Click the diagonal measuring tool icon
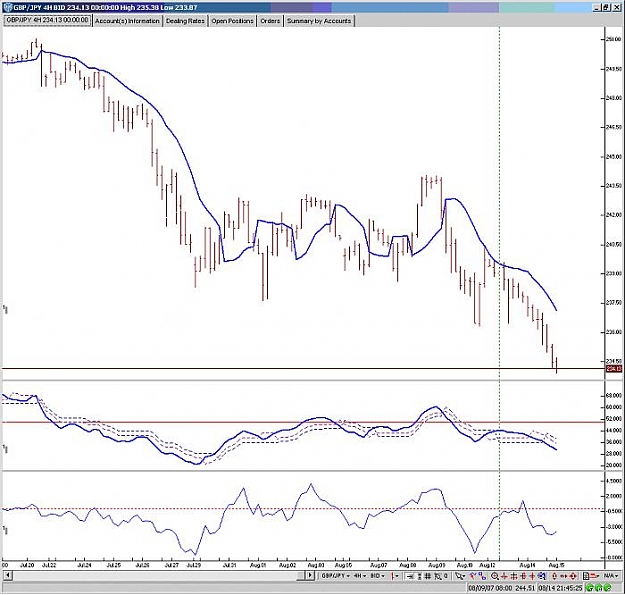 pos(438,576)
